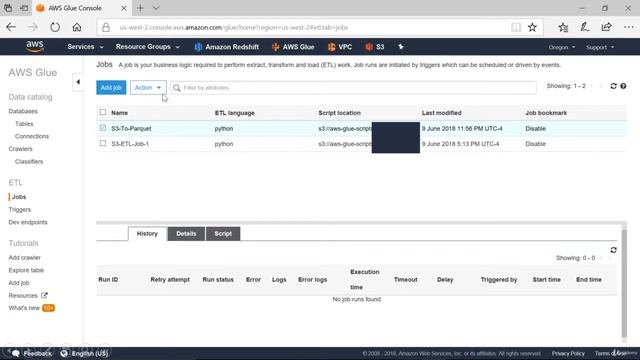Sort by the Last modified column header
The image size is (640, 360).
pyautogui.click(x=442, y=113)
